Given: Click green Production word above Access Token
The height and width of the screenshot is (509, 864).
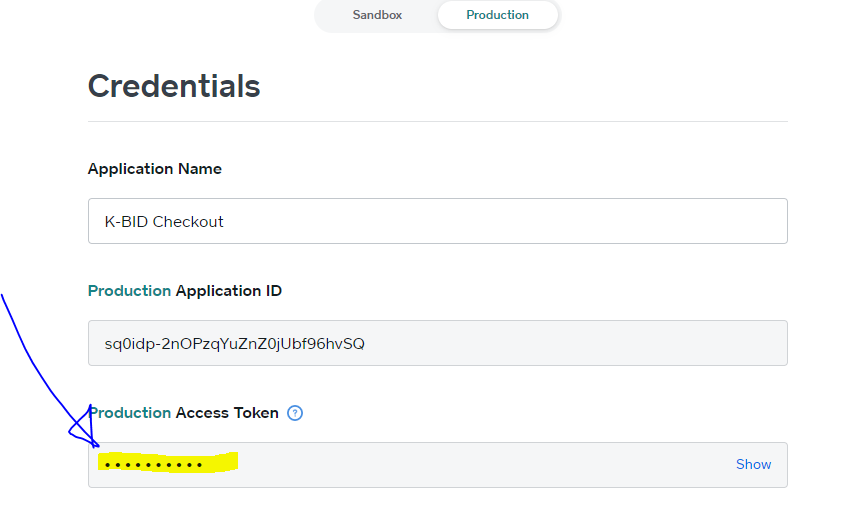Looking at the screenshot, I should click(x=129, y=413).
